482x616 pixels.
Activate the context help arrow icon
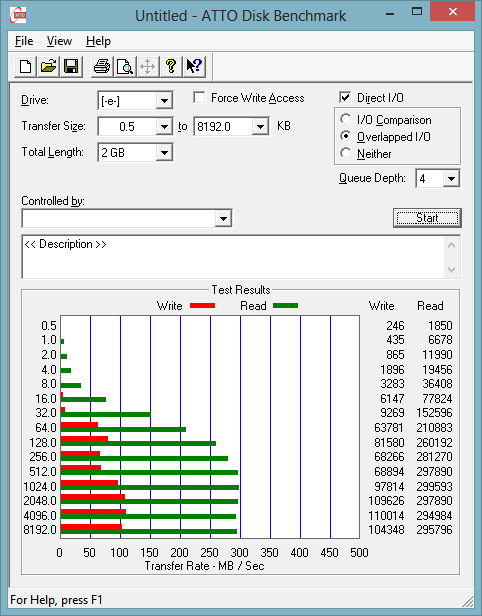(x=194, y=66)
